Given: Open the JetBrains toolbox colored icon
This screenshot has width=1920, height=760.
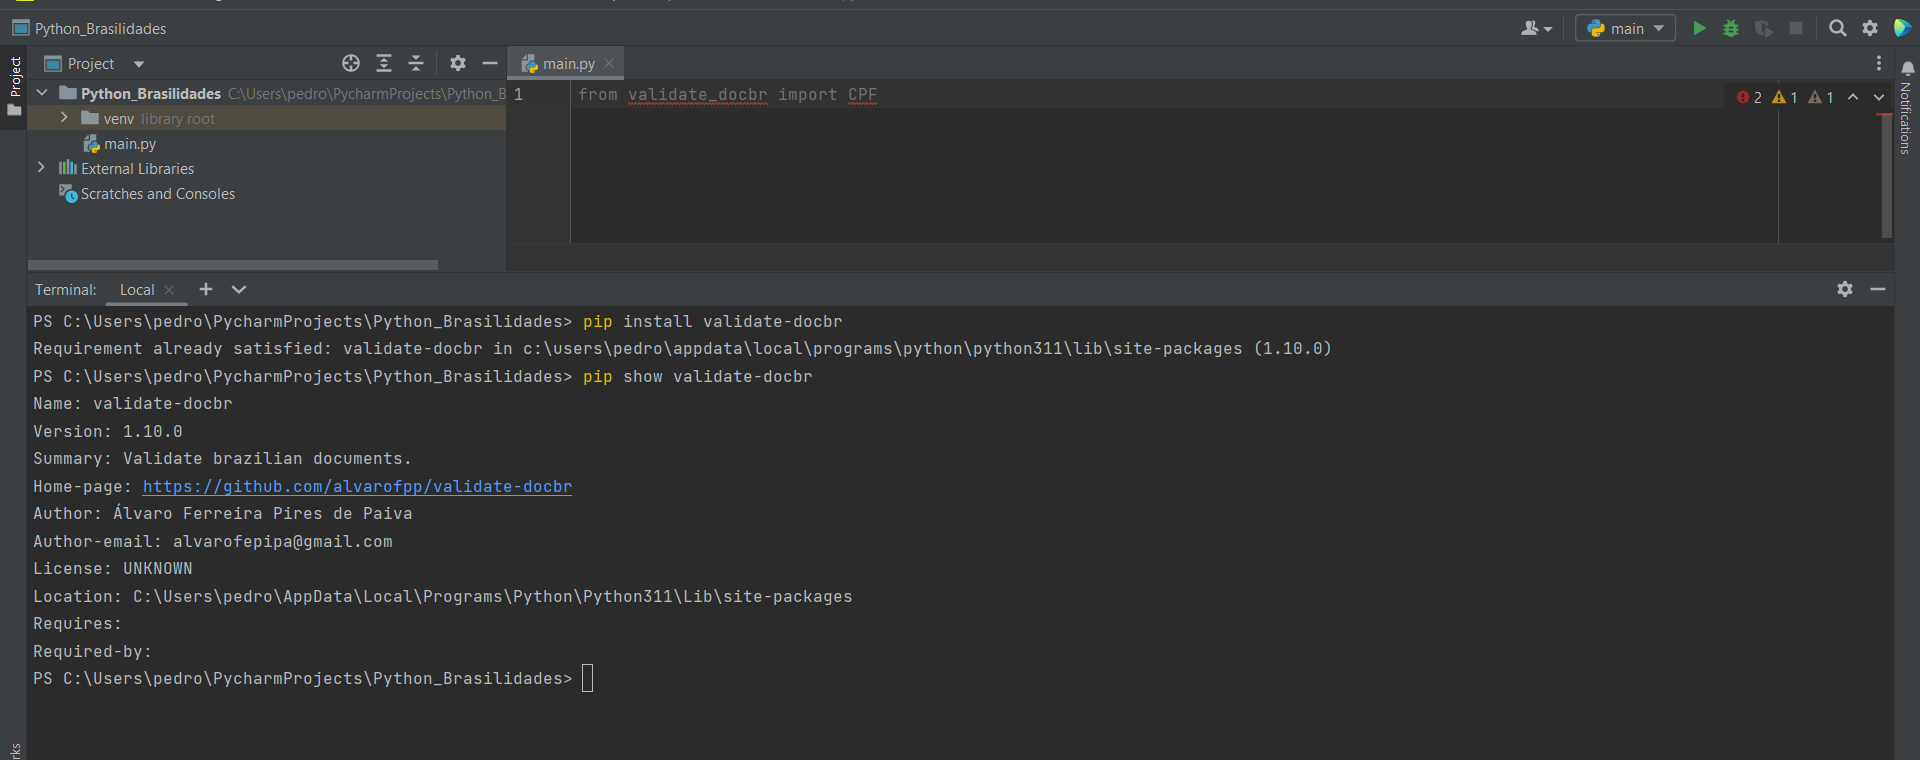Looking at the screenshot, I should pyautogui.click(x=1902, y=28).
